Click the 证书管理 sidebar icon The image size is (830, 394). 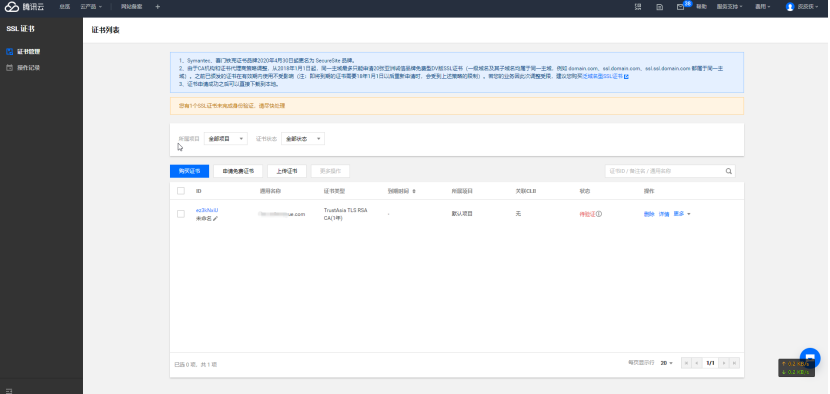click(x=9, y=51)
